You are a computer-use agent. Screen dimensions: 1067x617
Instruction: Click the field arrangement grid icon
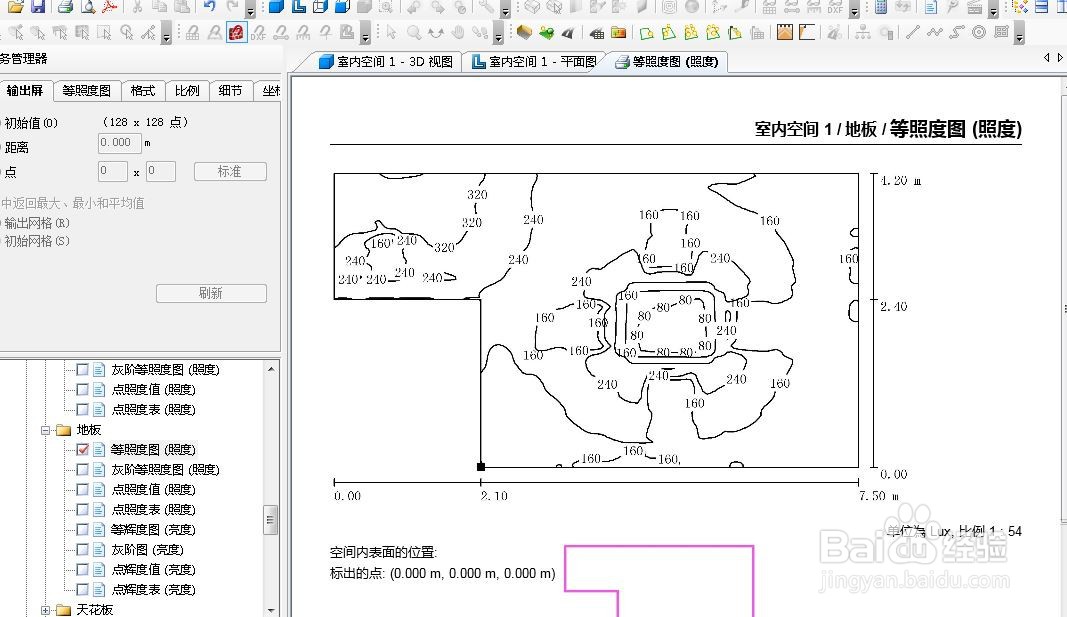click(1001, 32)
